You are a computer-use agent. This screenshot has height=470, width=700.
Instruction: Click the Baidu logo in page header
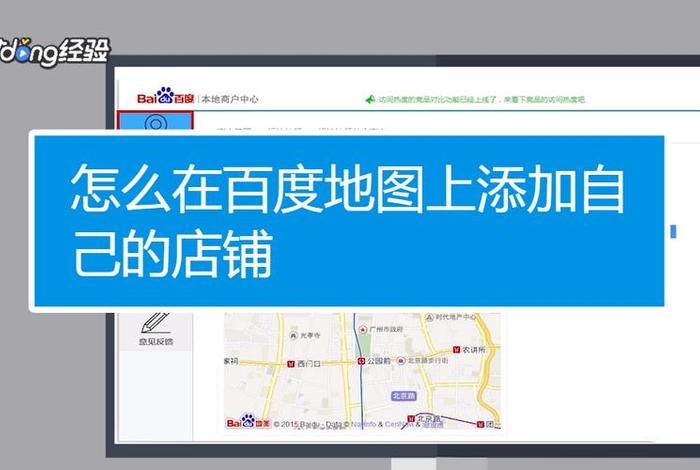(166, 96)
